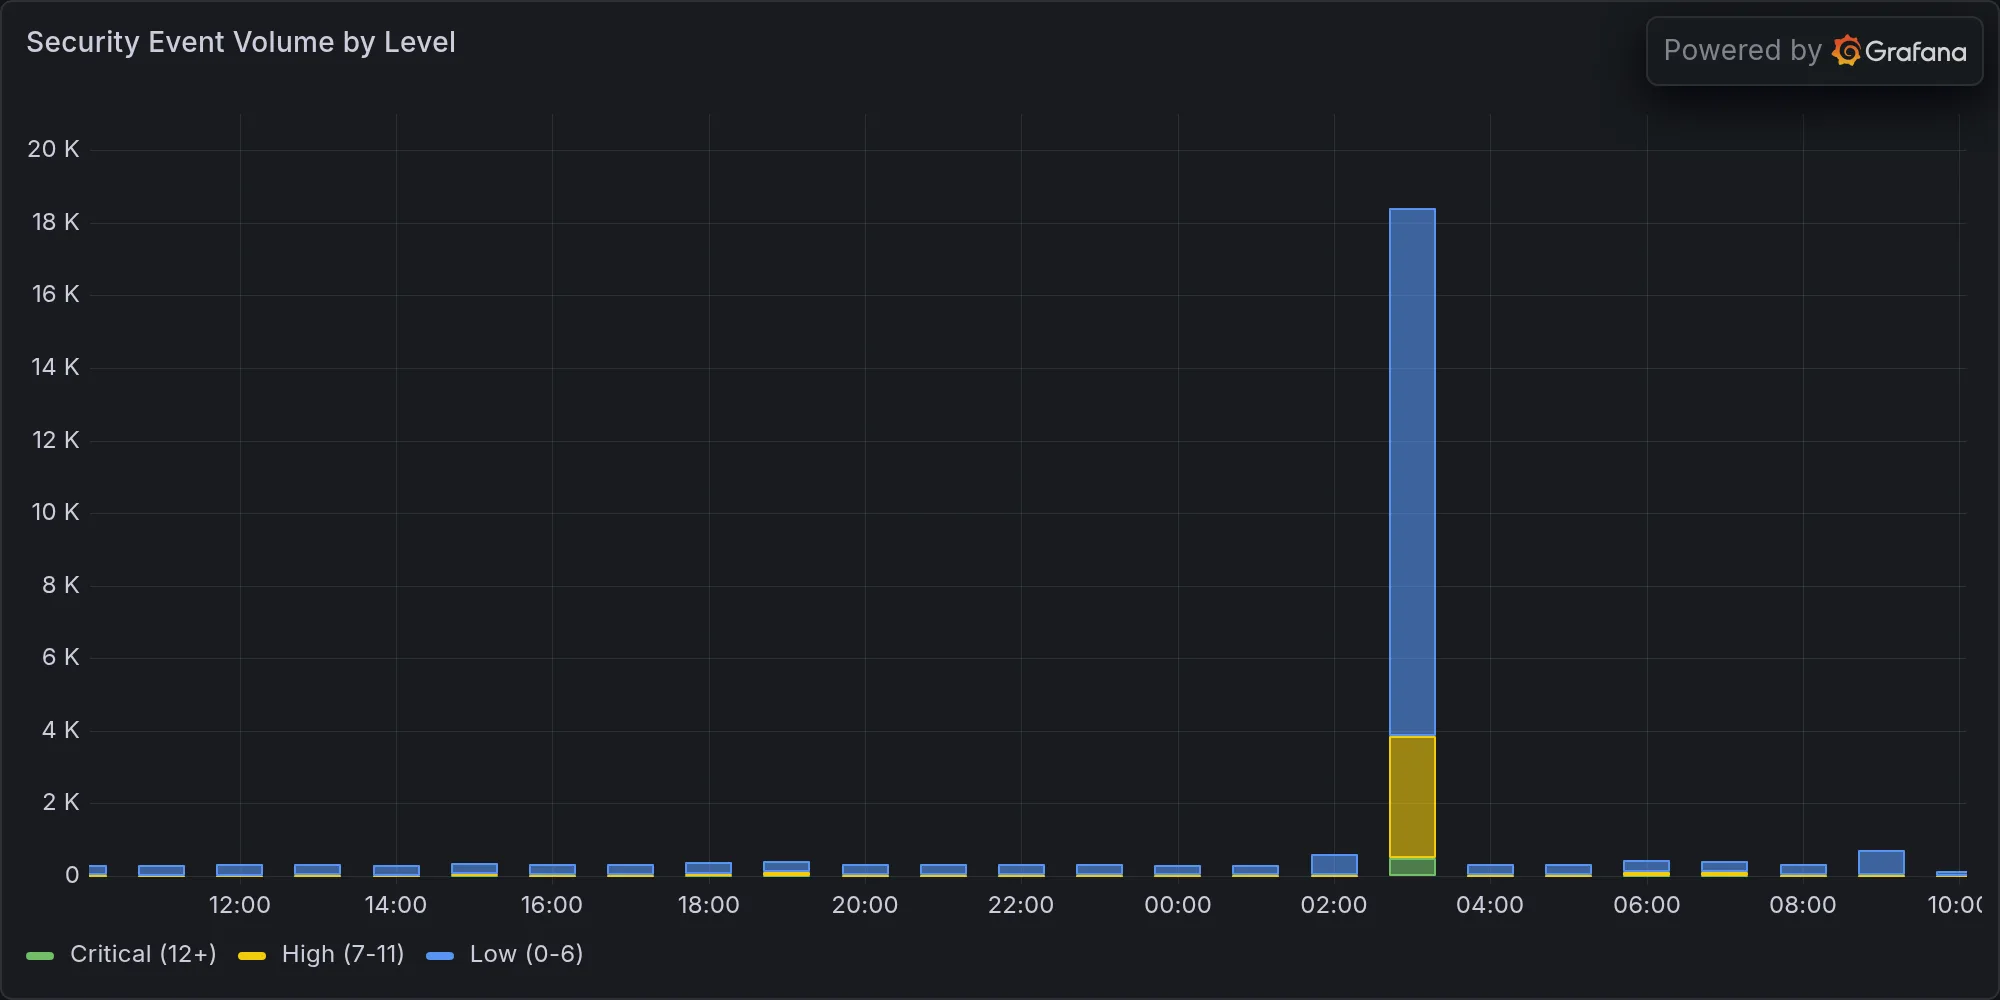Screen dimensions: 2000x1000
Task: Click the green Critical legend color swatch
Action: tap(40, 956)
